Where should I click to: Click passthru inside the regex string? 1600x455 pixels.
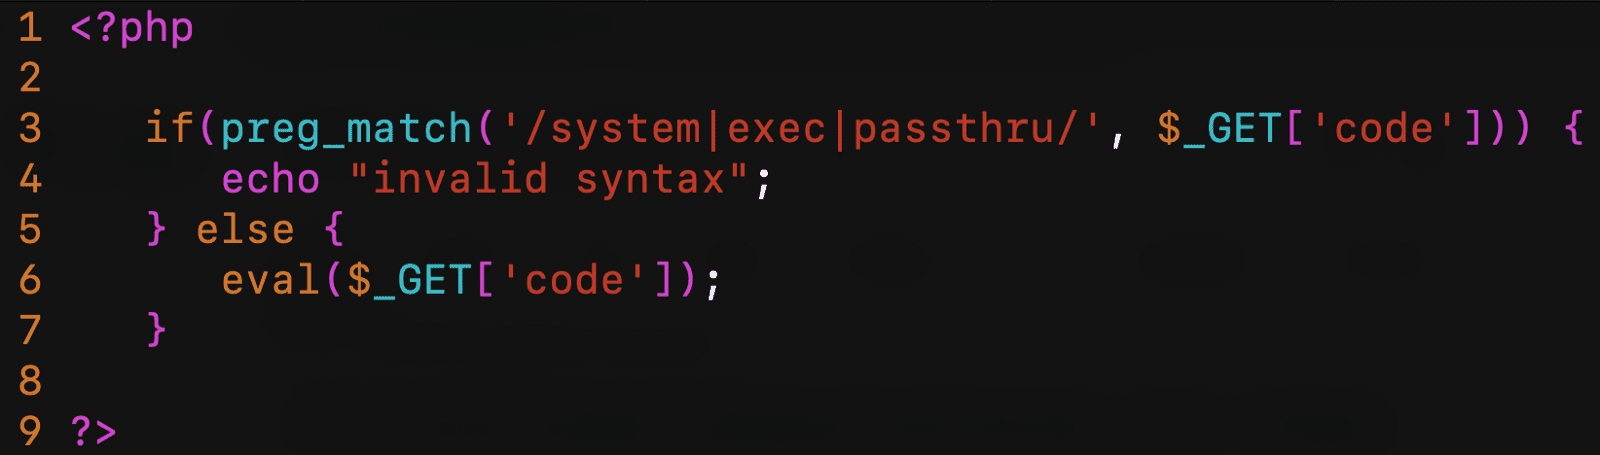click(952, 130)
